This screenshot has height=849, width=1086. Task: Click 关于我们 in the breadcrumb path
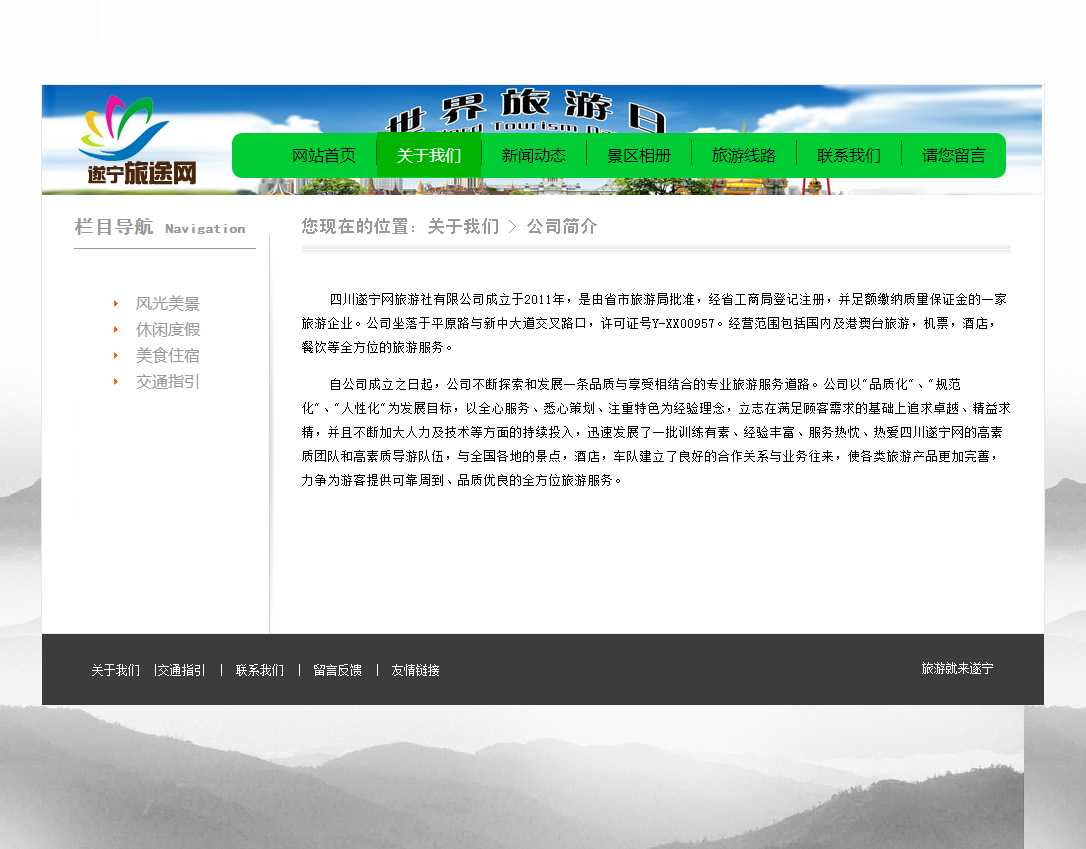coord(462,227)
